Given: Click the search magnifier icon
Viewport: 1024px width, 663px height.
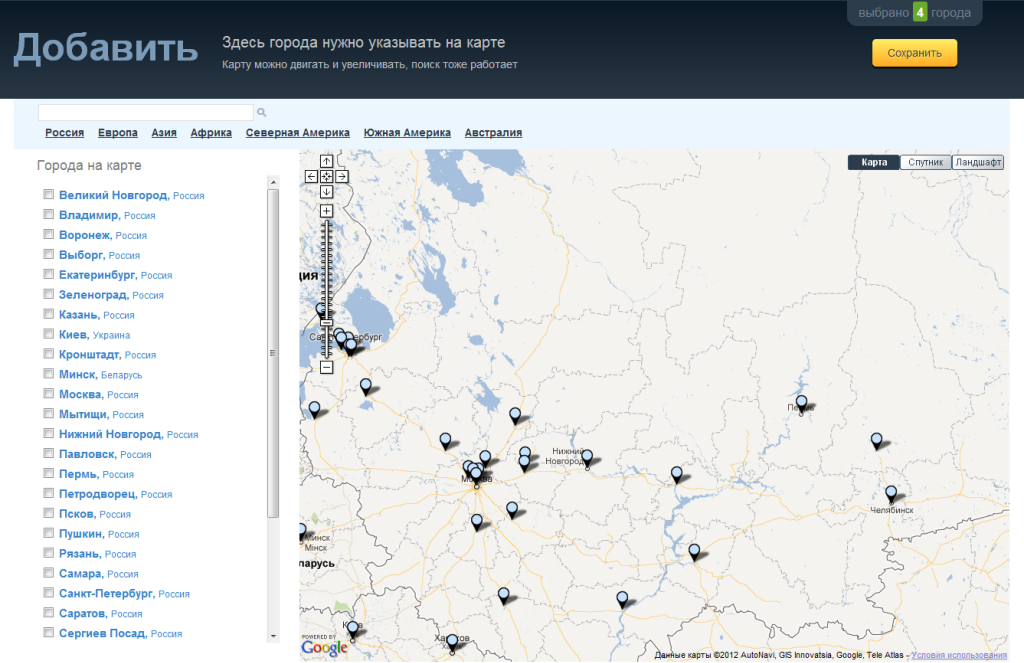Looking at the screenshot, I should 262,113.
